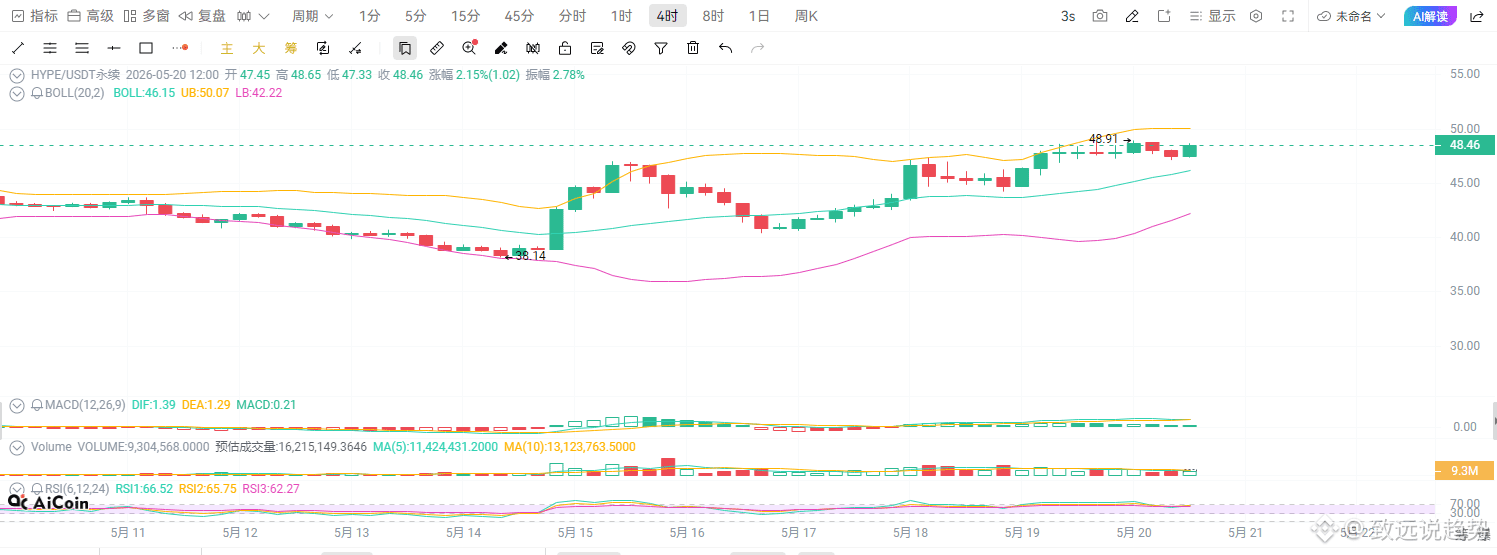
Task: Select the 8时 timeframe
Action: [713, 16]
